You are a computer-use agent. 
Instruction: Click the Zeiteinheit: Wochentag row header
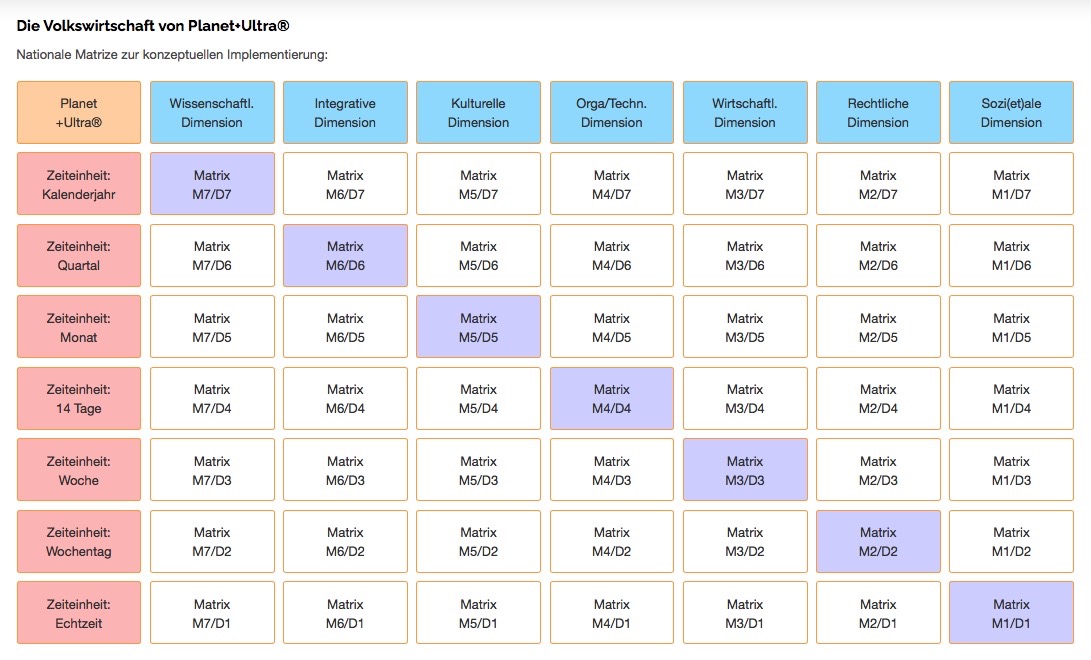79,541
